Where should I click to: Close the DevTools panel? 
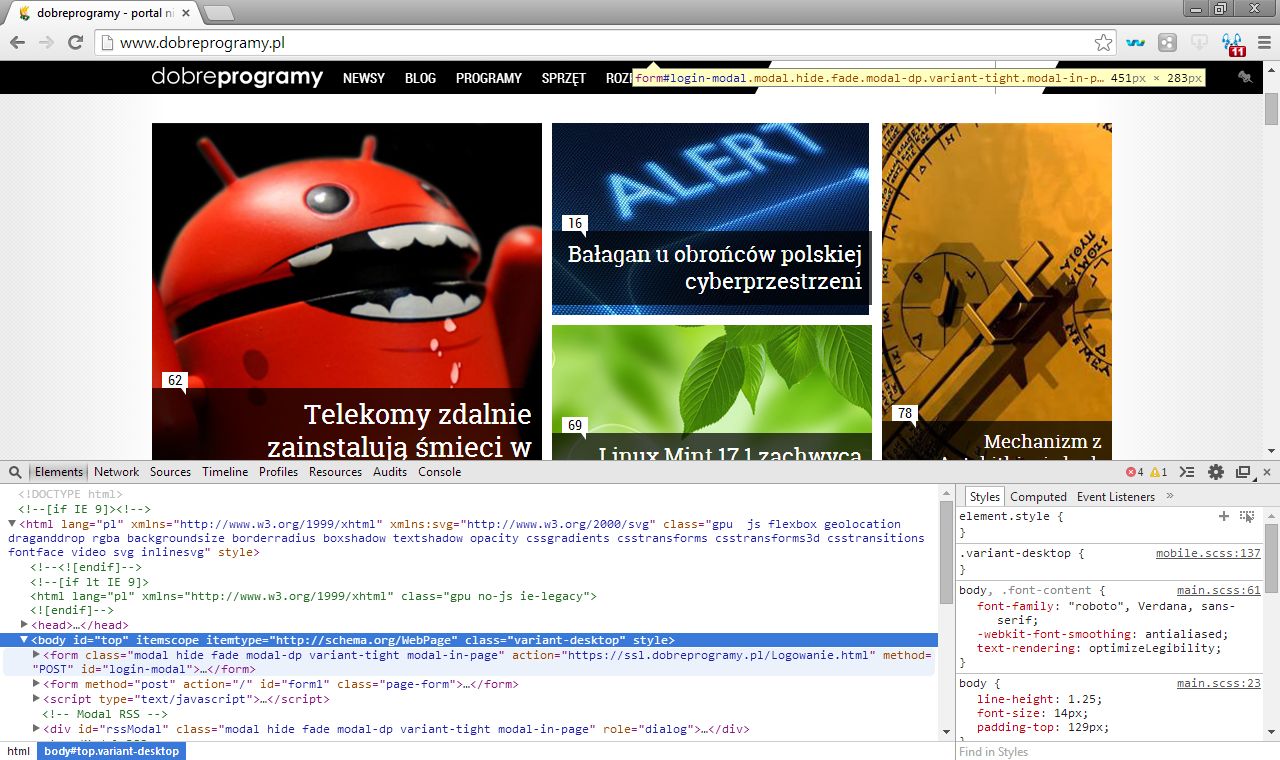(1267, 472)
